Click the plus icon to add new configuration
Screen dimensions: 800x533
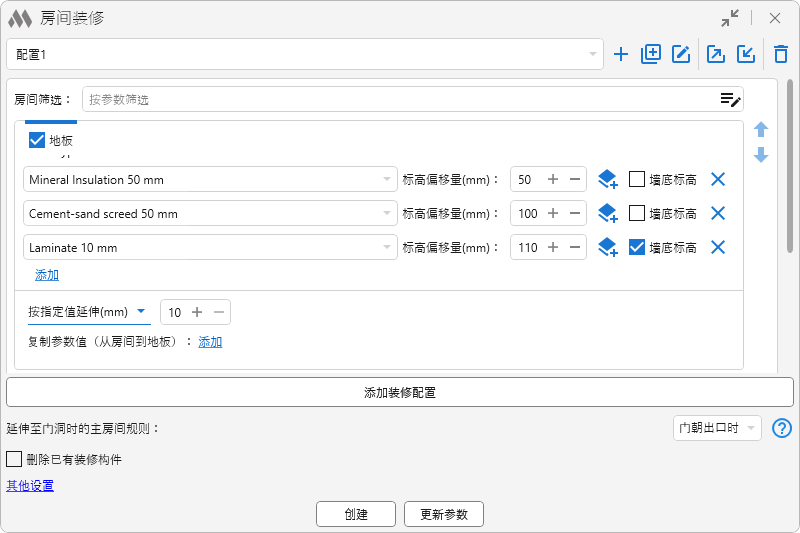coord(621,55)
